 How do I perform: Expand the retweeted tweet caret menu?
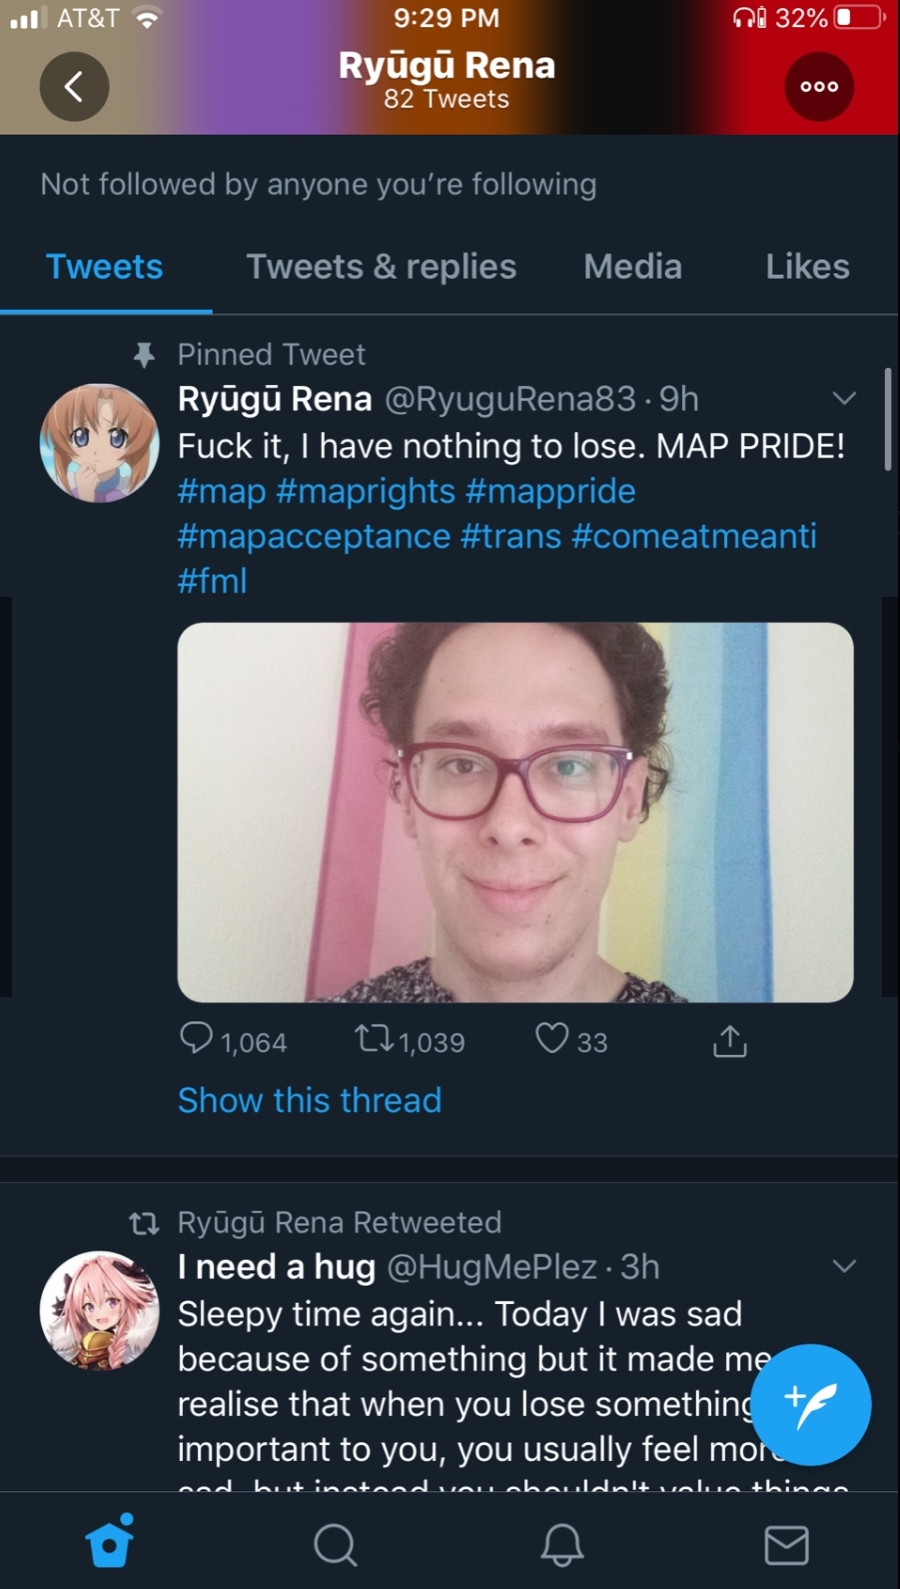pyautogui.click(x=844, y=1267)
